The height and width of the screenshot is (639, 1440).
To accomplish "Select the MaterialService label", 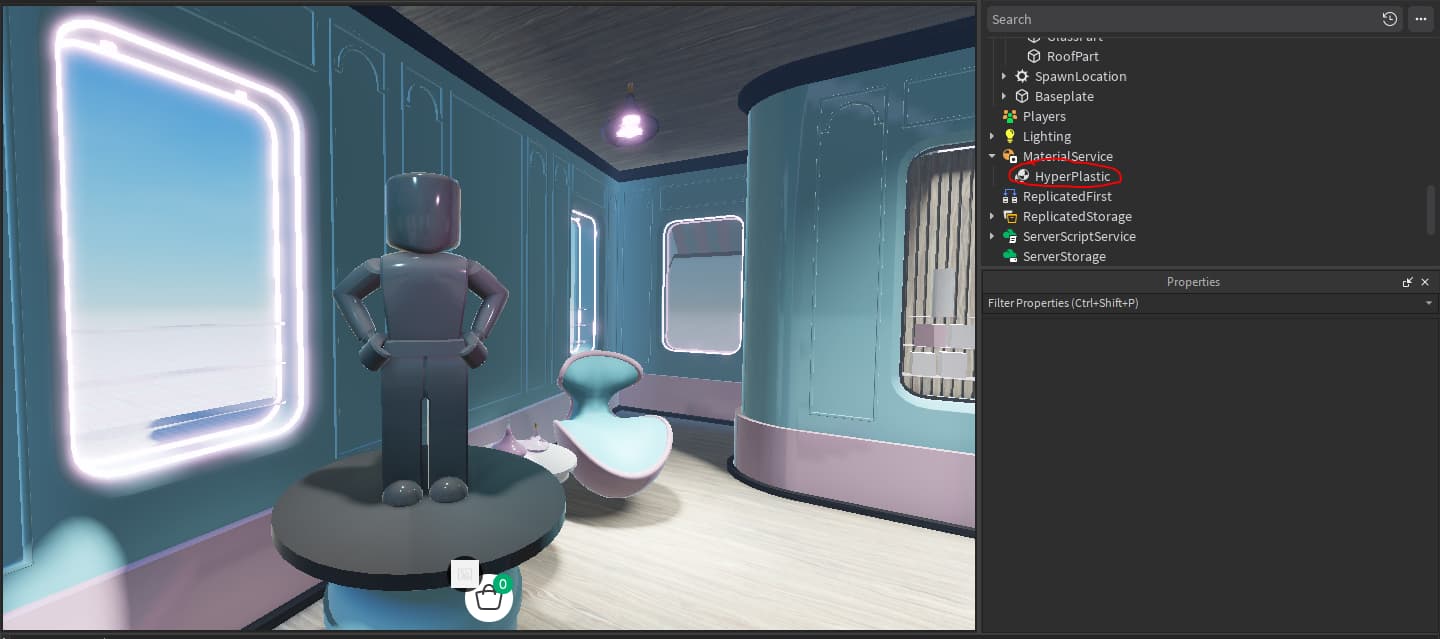I will (x=1068, y=156).
